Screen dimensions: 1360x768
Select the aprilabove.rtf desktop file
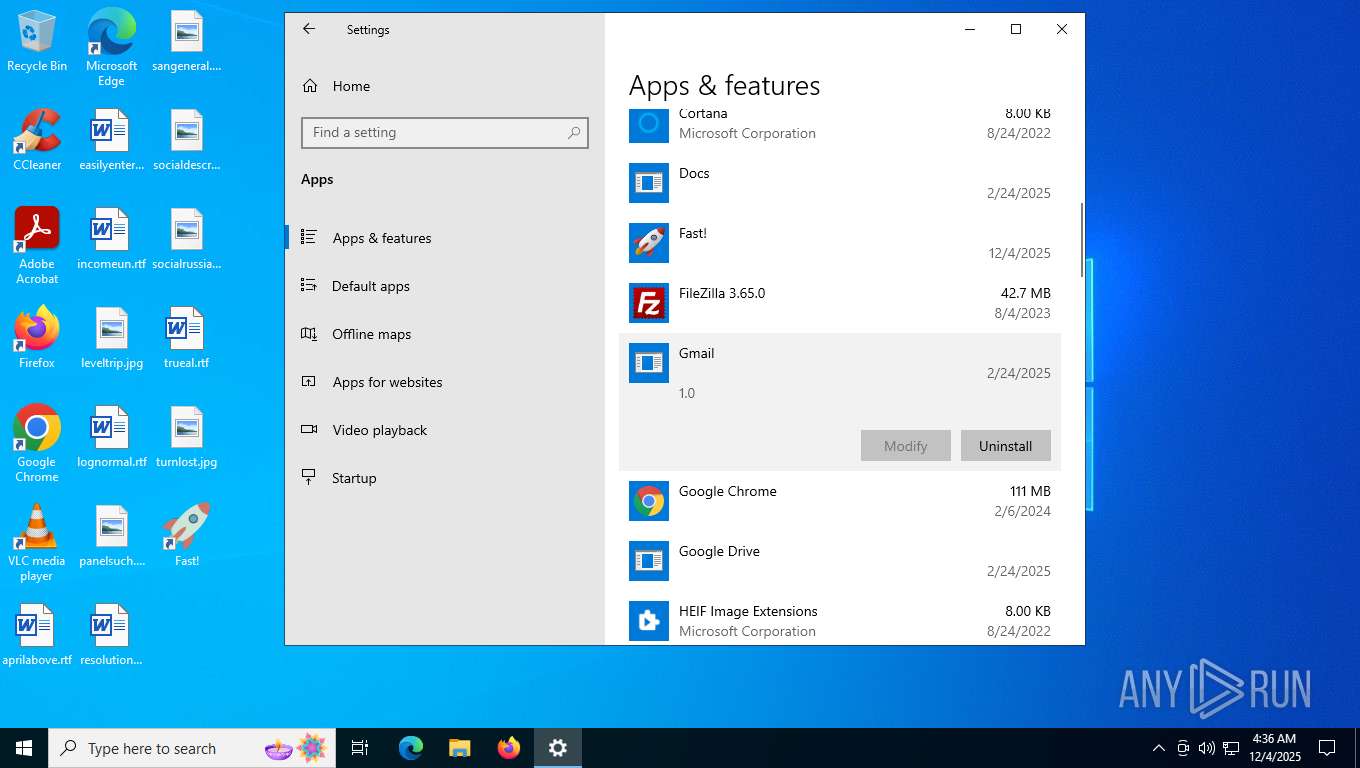pos(37,635)
